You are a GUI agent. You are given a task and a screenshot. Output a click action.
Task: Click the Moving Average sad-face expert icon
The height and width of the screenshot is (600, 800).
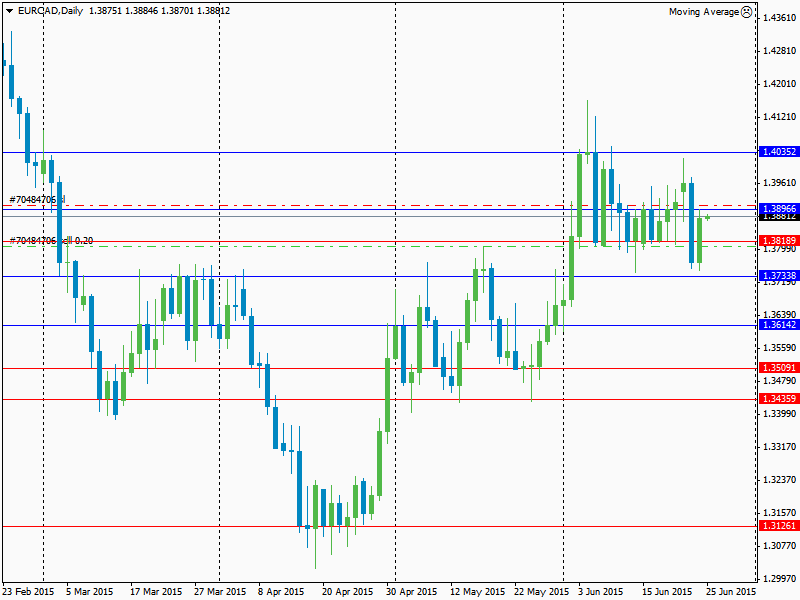pyautogui.click(x=746, y=12)
